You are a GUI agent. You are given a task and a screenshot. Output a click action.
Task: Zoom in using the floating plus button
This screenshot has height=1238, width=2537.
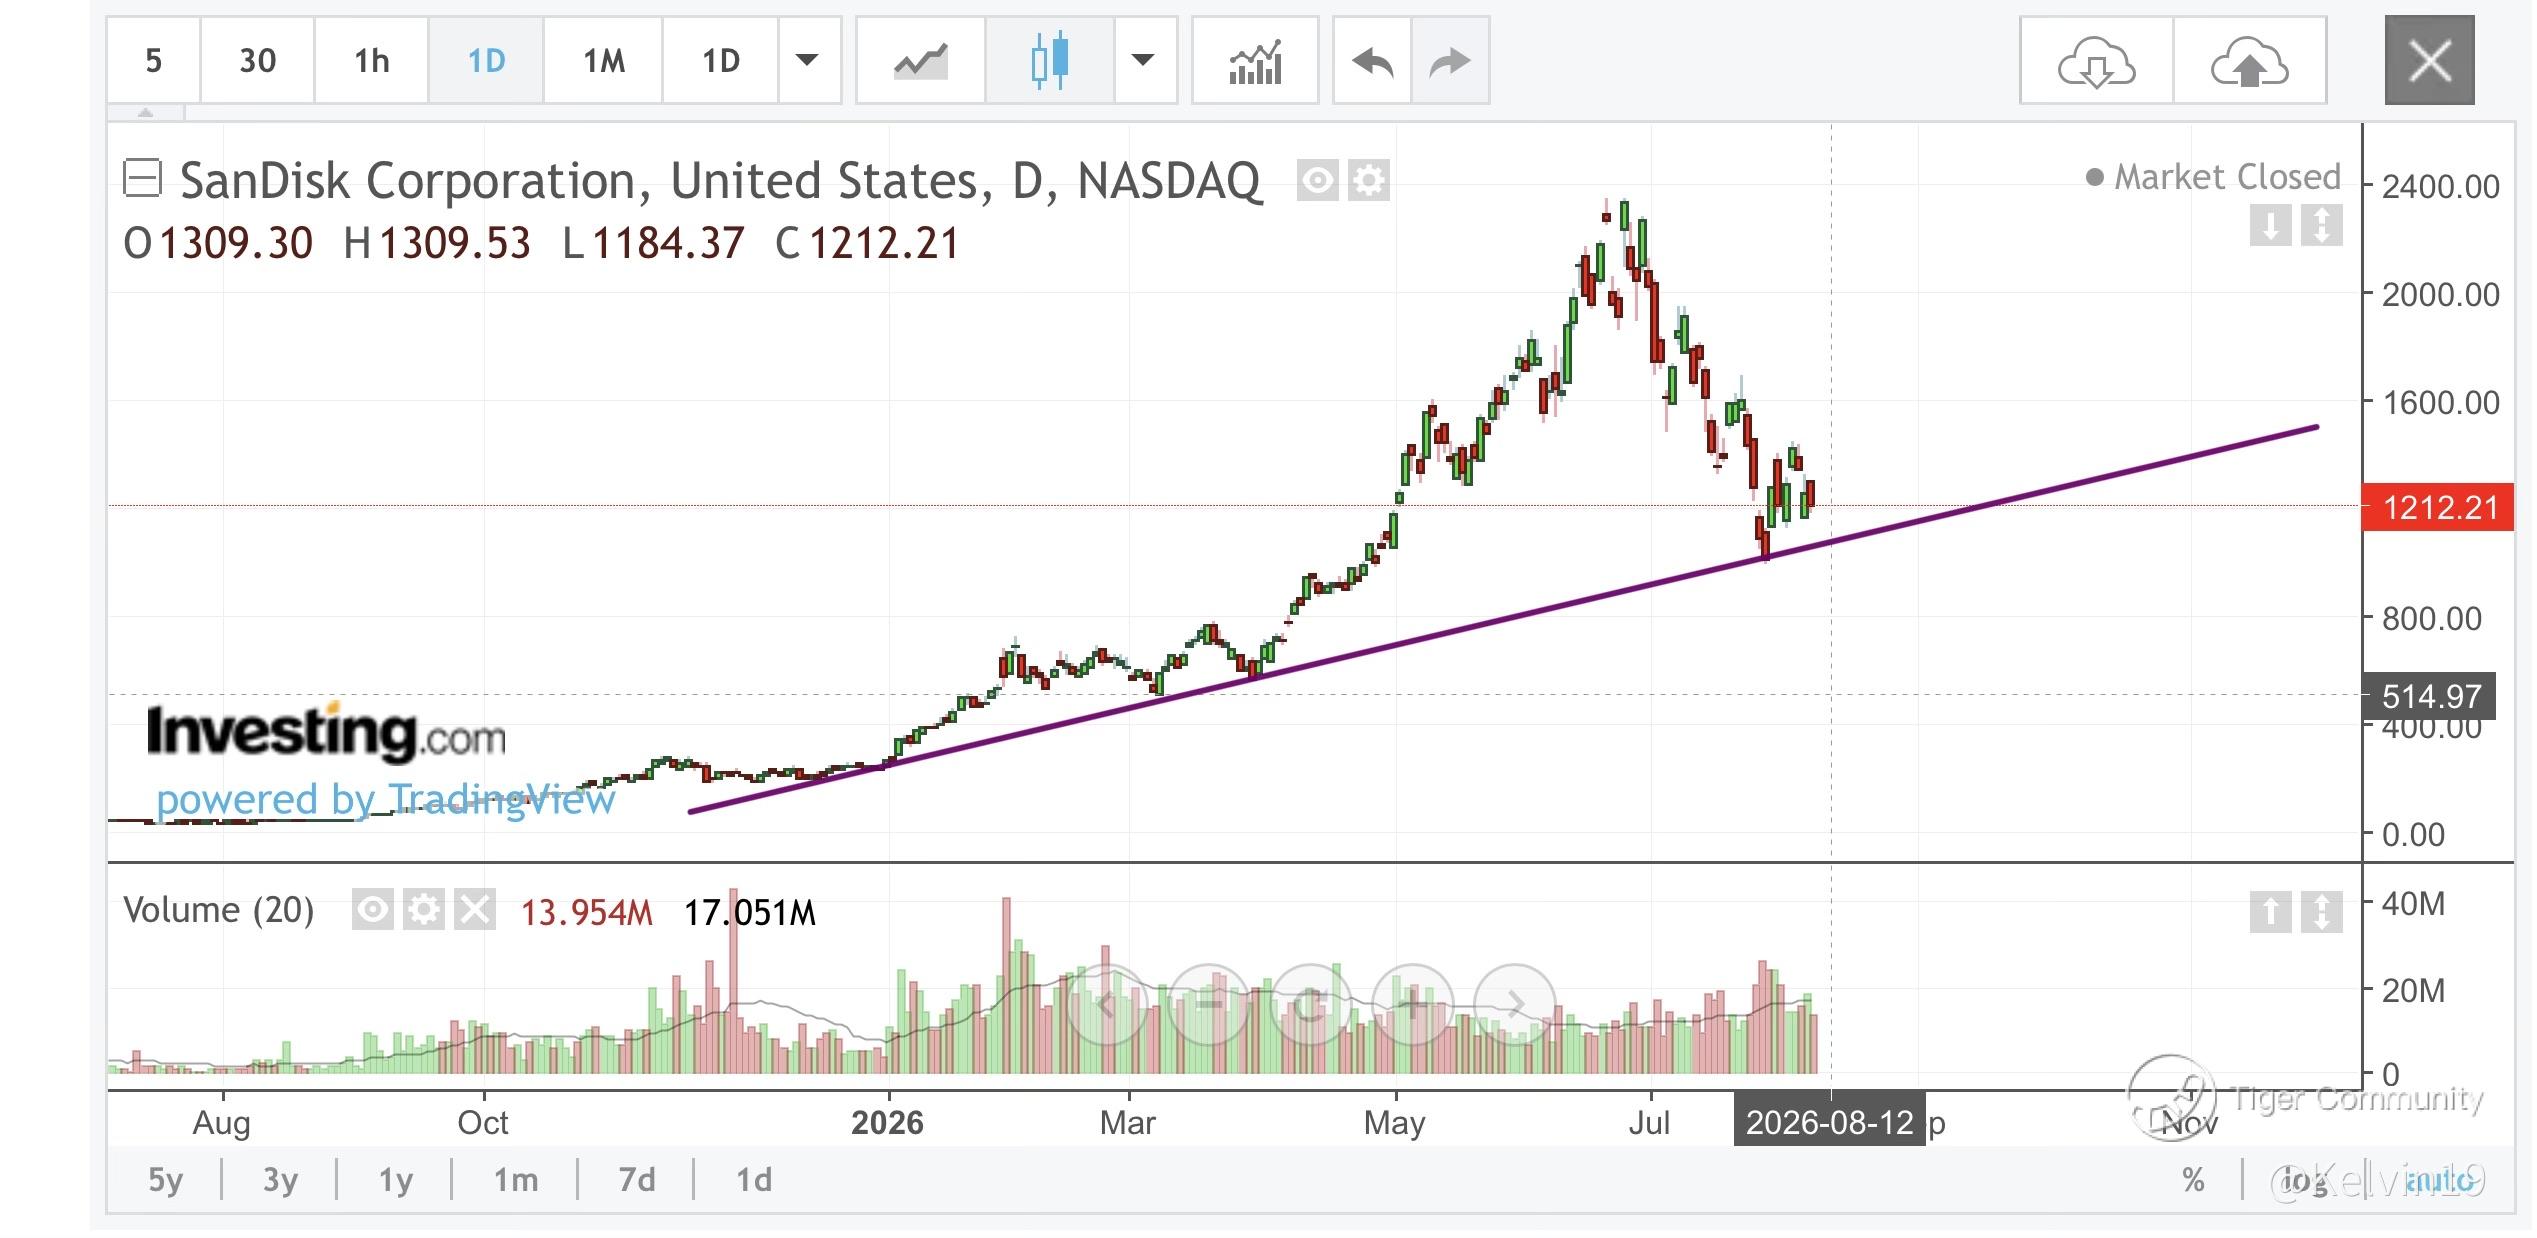pyautogui.click(x=1413, y=1005)
